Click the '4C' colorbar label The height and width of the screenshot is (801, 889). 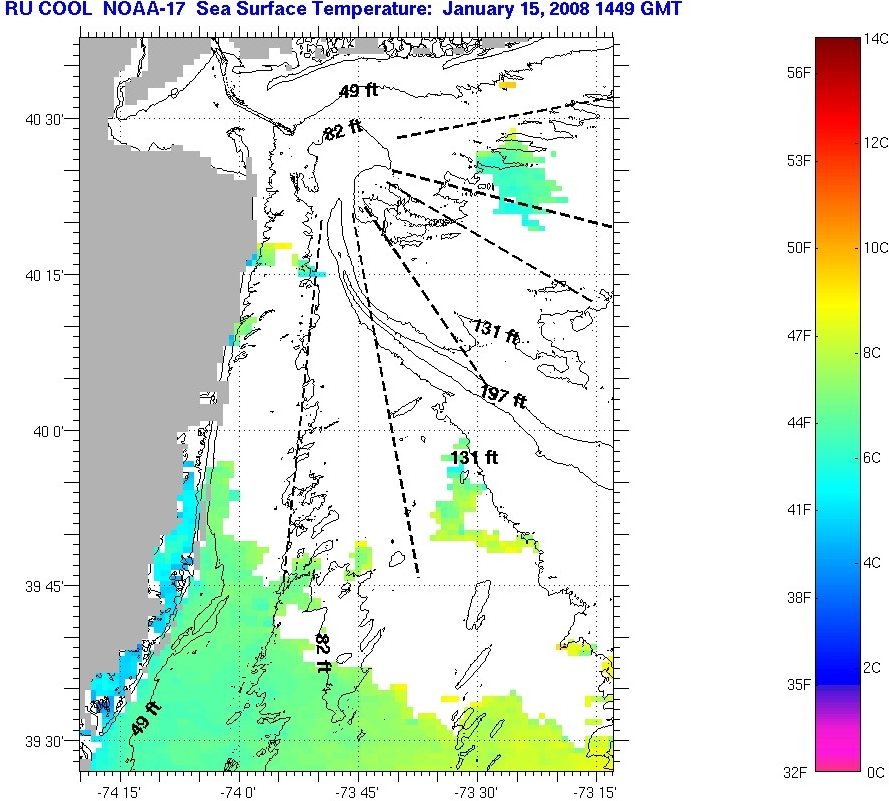point(872,562)
